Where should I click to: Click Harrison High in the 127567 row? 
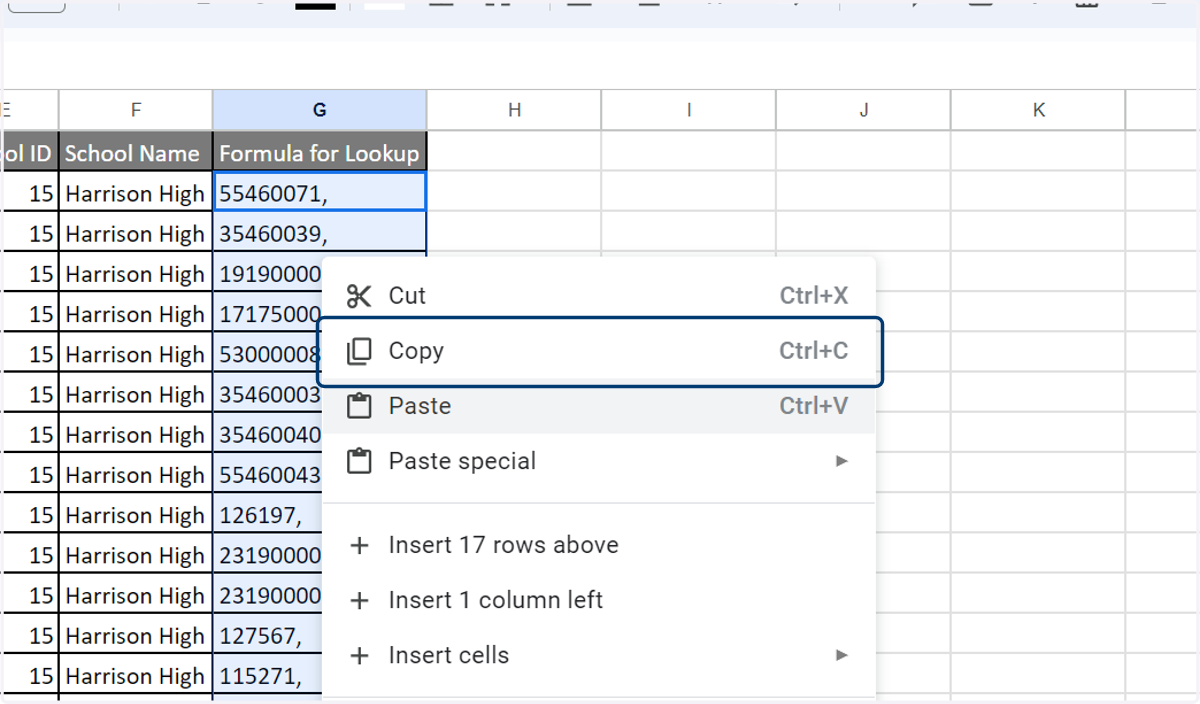tap(136, 636)
